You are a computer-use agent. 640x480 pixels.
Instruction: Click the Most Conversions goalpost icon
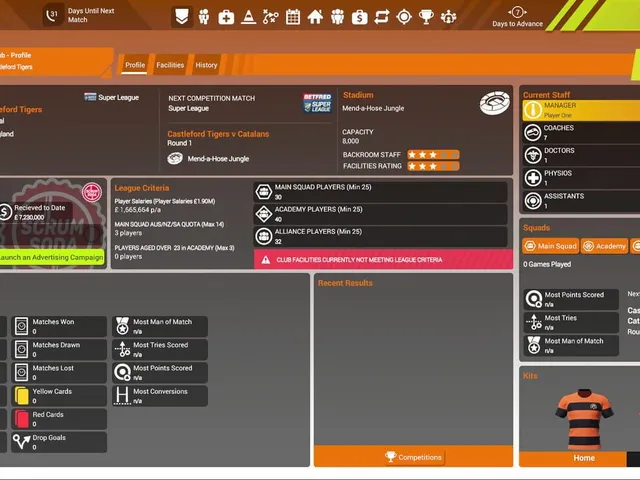122,396
